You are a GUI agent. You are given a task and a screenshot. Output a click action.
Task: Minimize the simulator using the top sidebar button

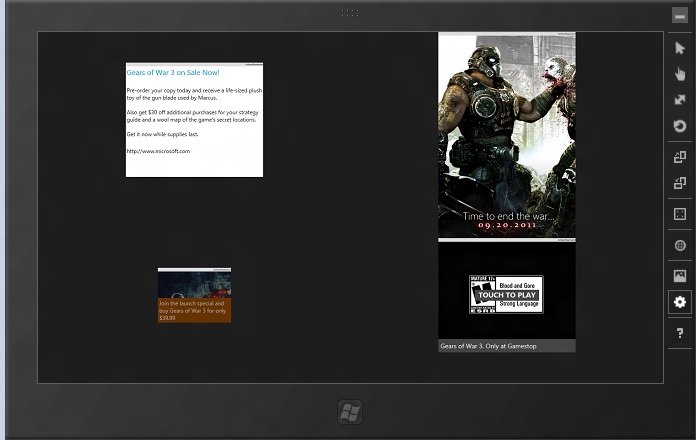(680, 16)
